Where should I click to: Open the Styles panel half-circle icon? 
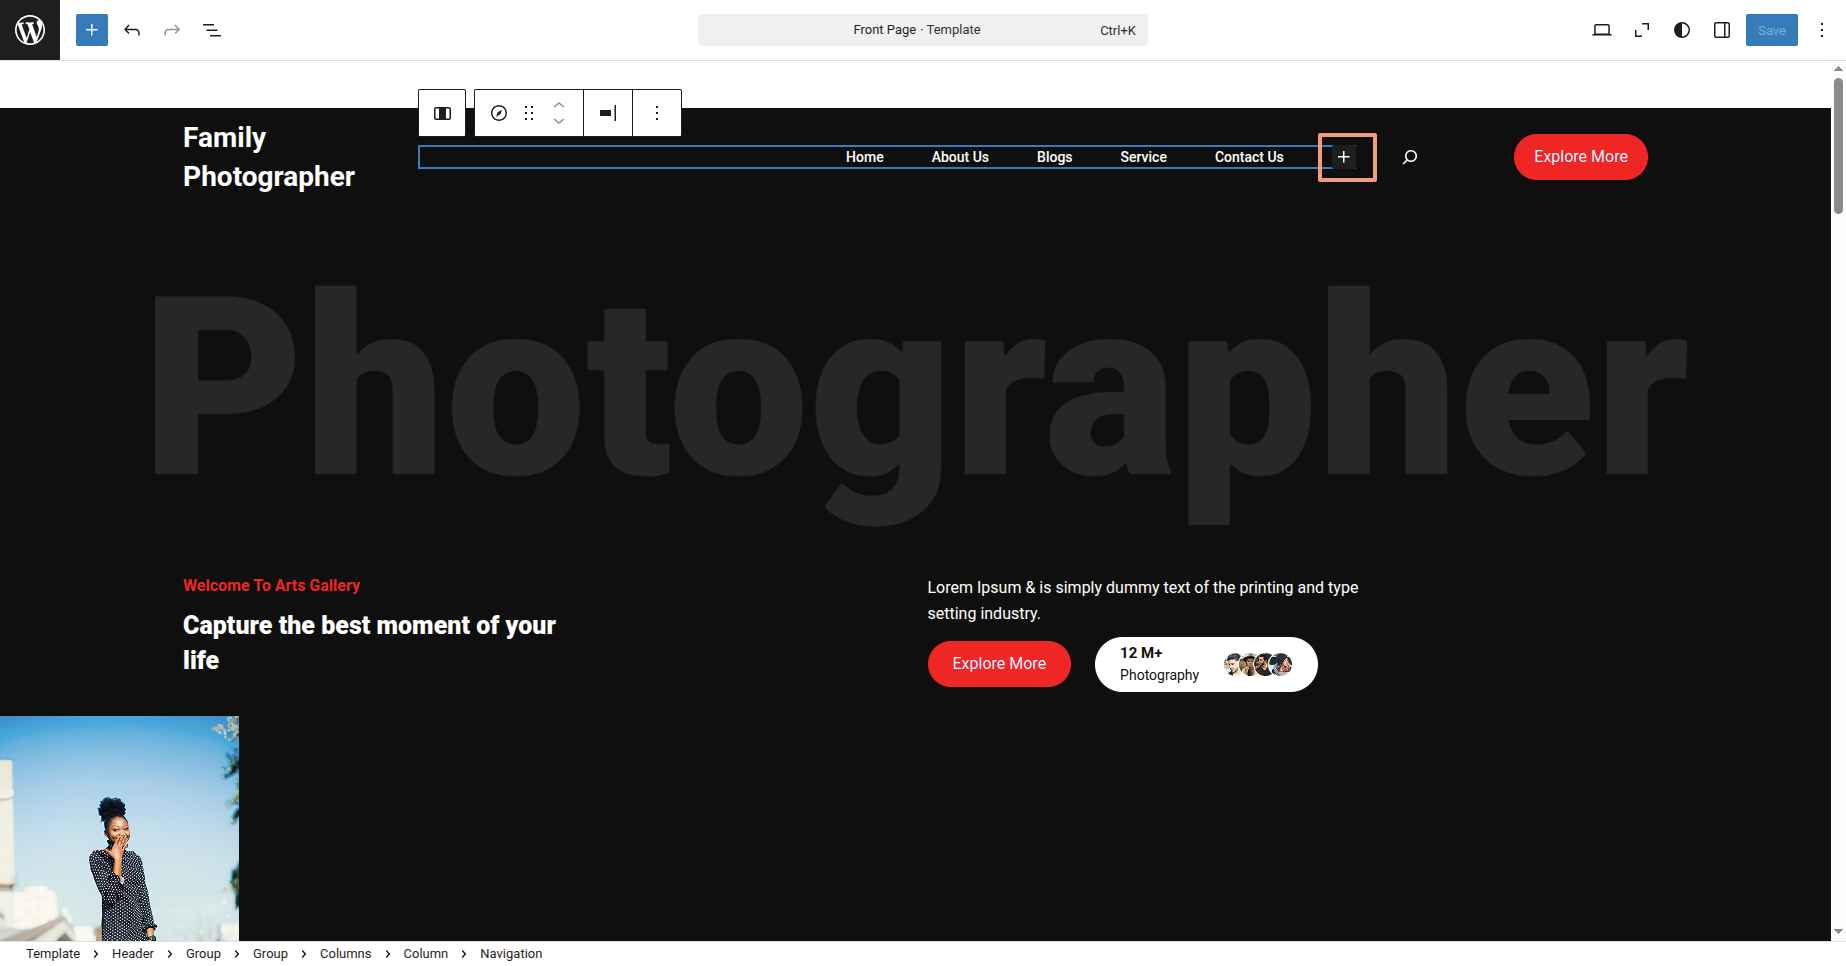1682,30
